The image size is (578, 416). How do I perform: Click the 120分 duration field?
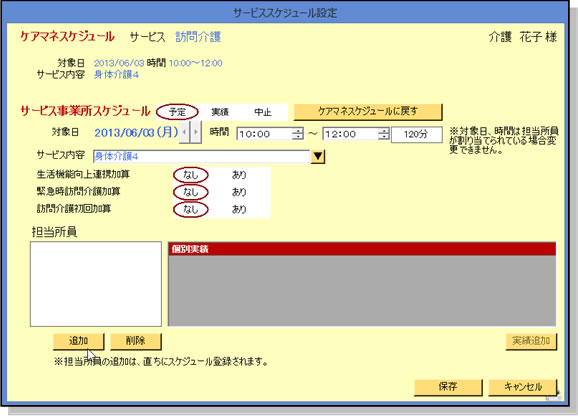[x=417, y=134]
